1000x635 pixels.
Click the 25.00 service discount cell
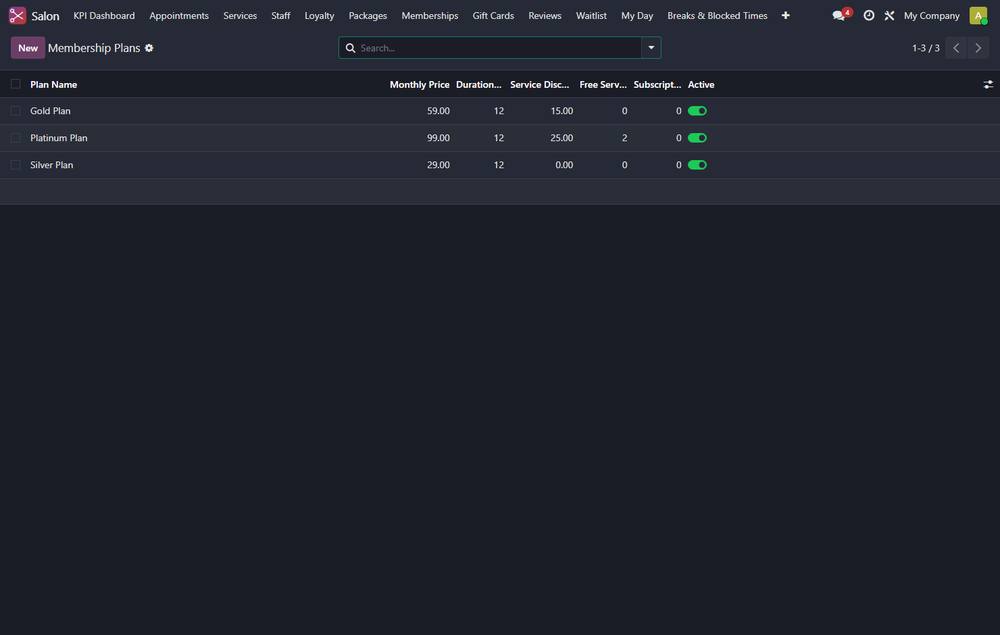561,138
